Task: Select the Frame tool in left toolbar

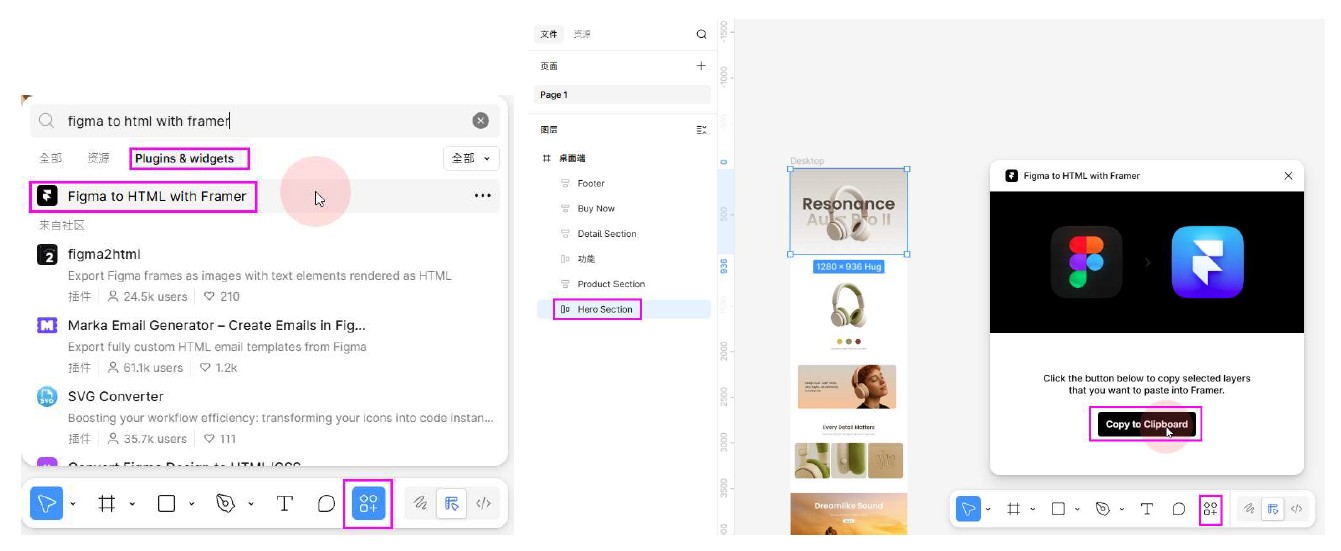Action: pyautogui.click(x=107, y=503)
